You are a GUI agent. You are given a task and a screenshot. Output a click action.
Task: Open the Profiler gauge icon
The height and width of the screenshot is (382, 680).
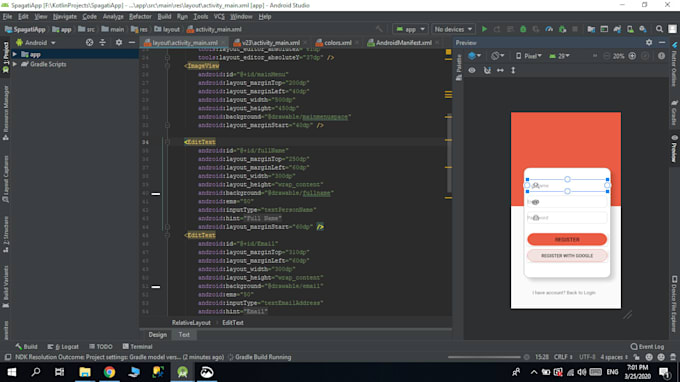point(549,29)
